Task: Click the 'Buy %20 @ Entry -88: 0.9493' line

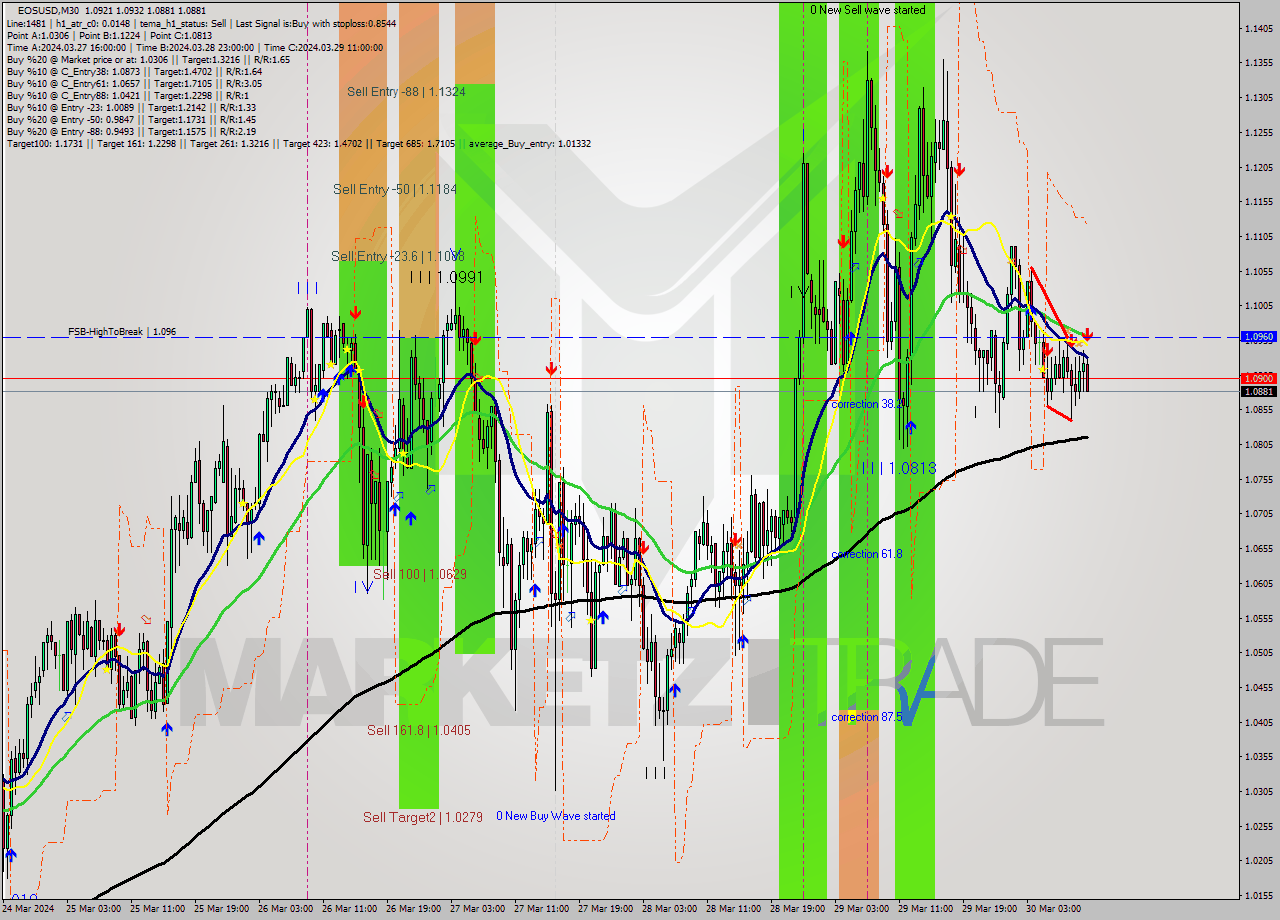Action: tap(131, 131)
